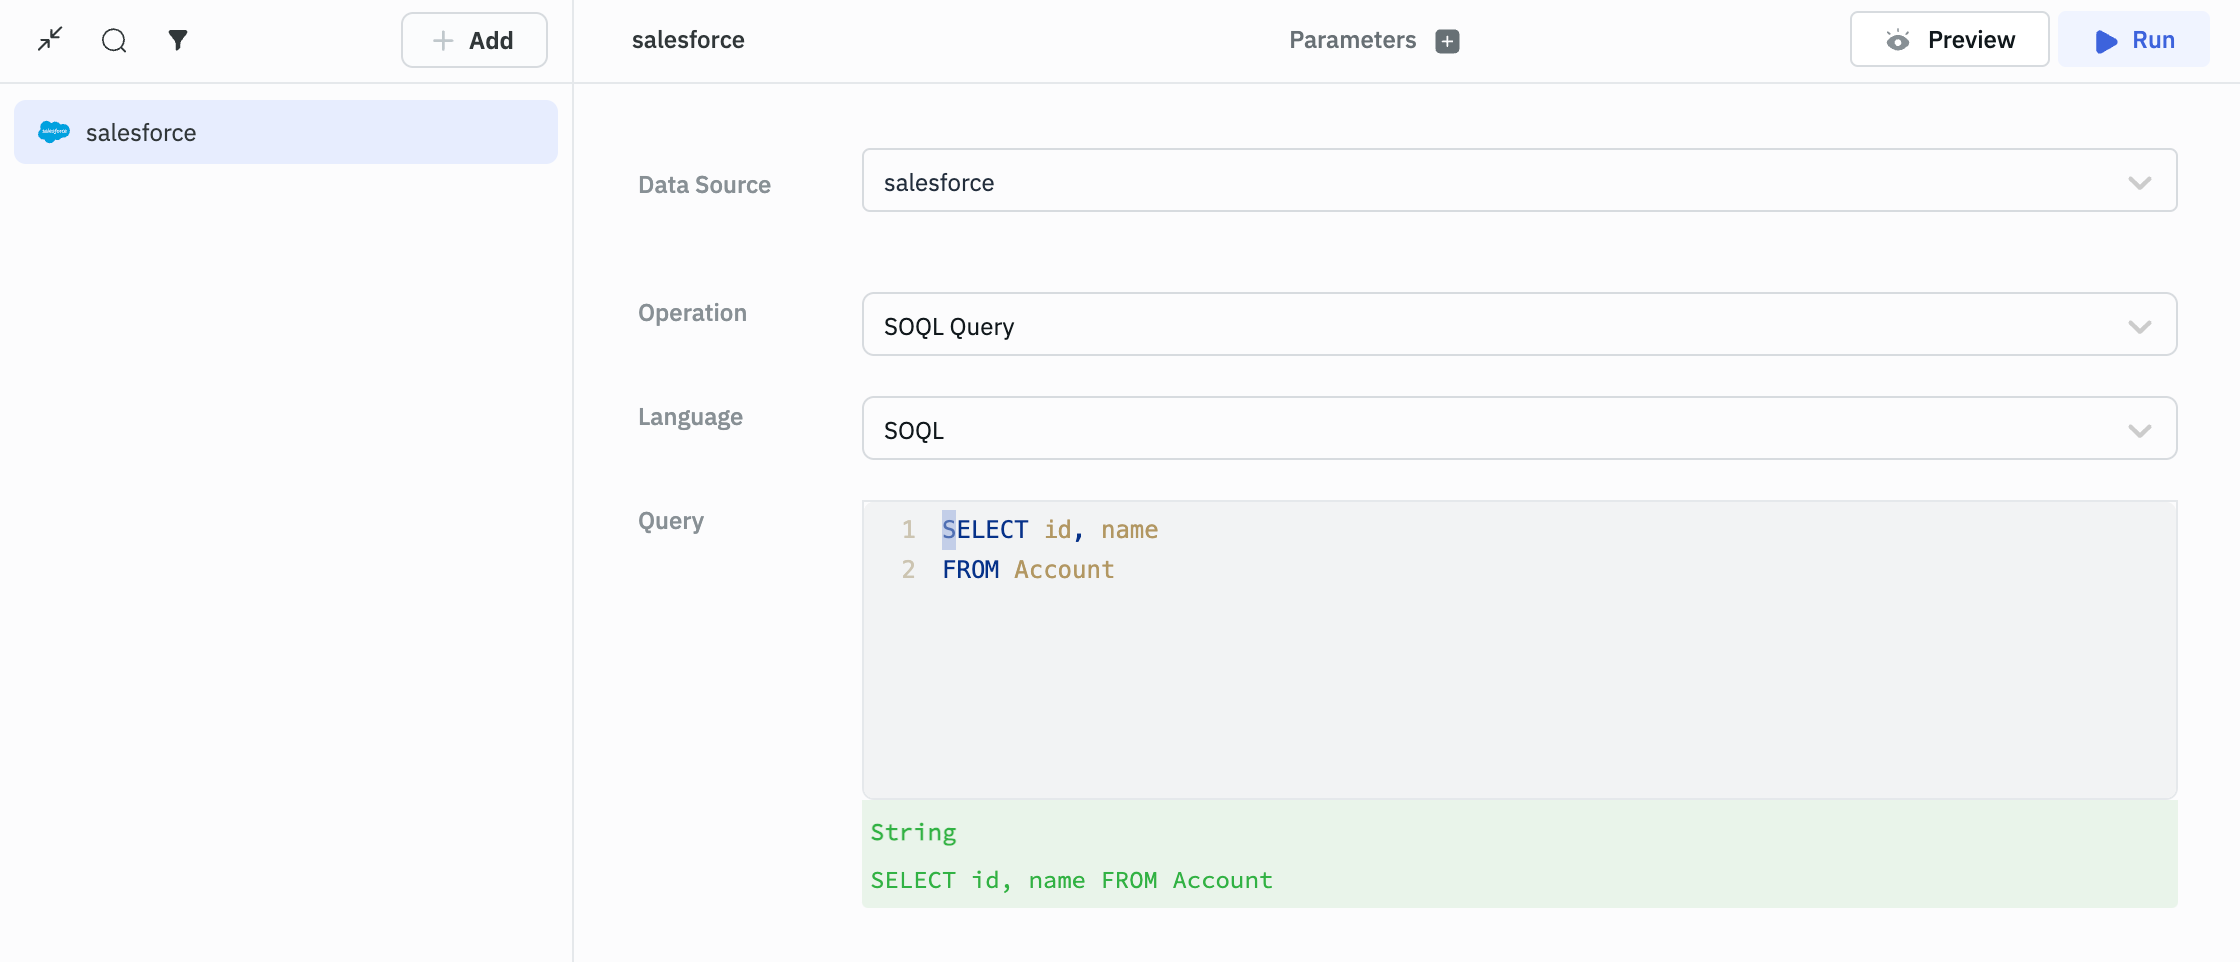This screenshot has height=962, width=2240.
Task: Click the Preview button
Action: (1949, 40)
